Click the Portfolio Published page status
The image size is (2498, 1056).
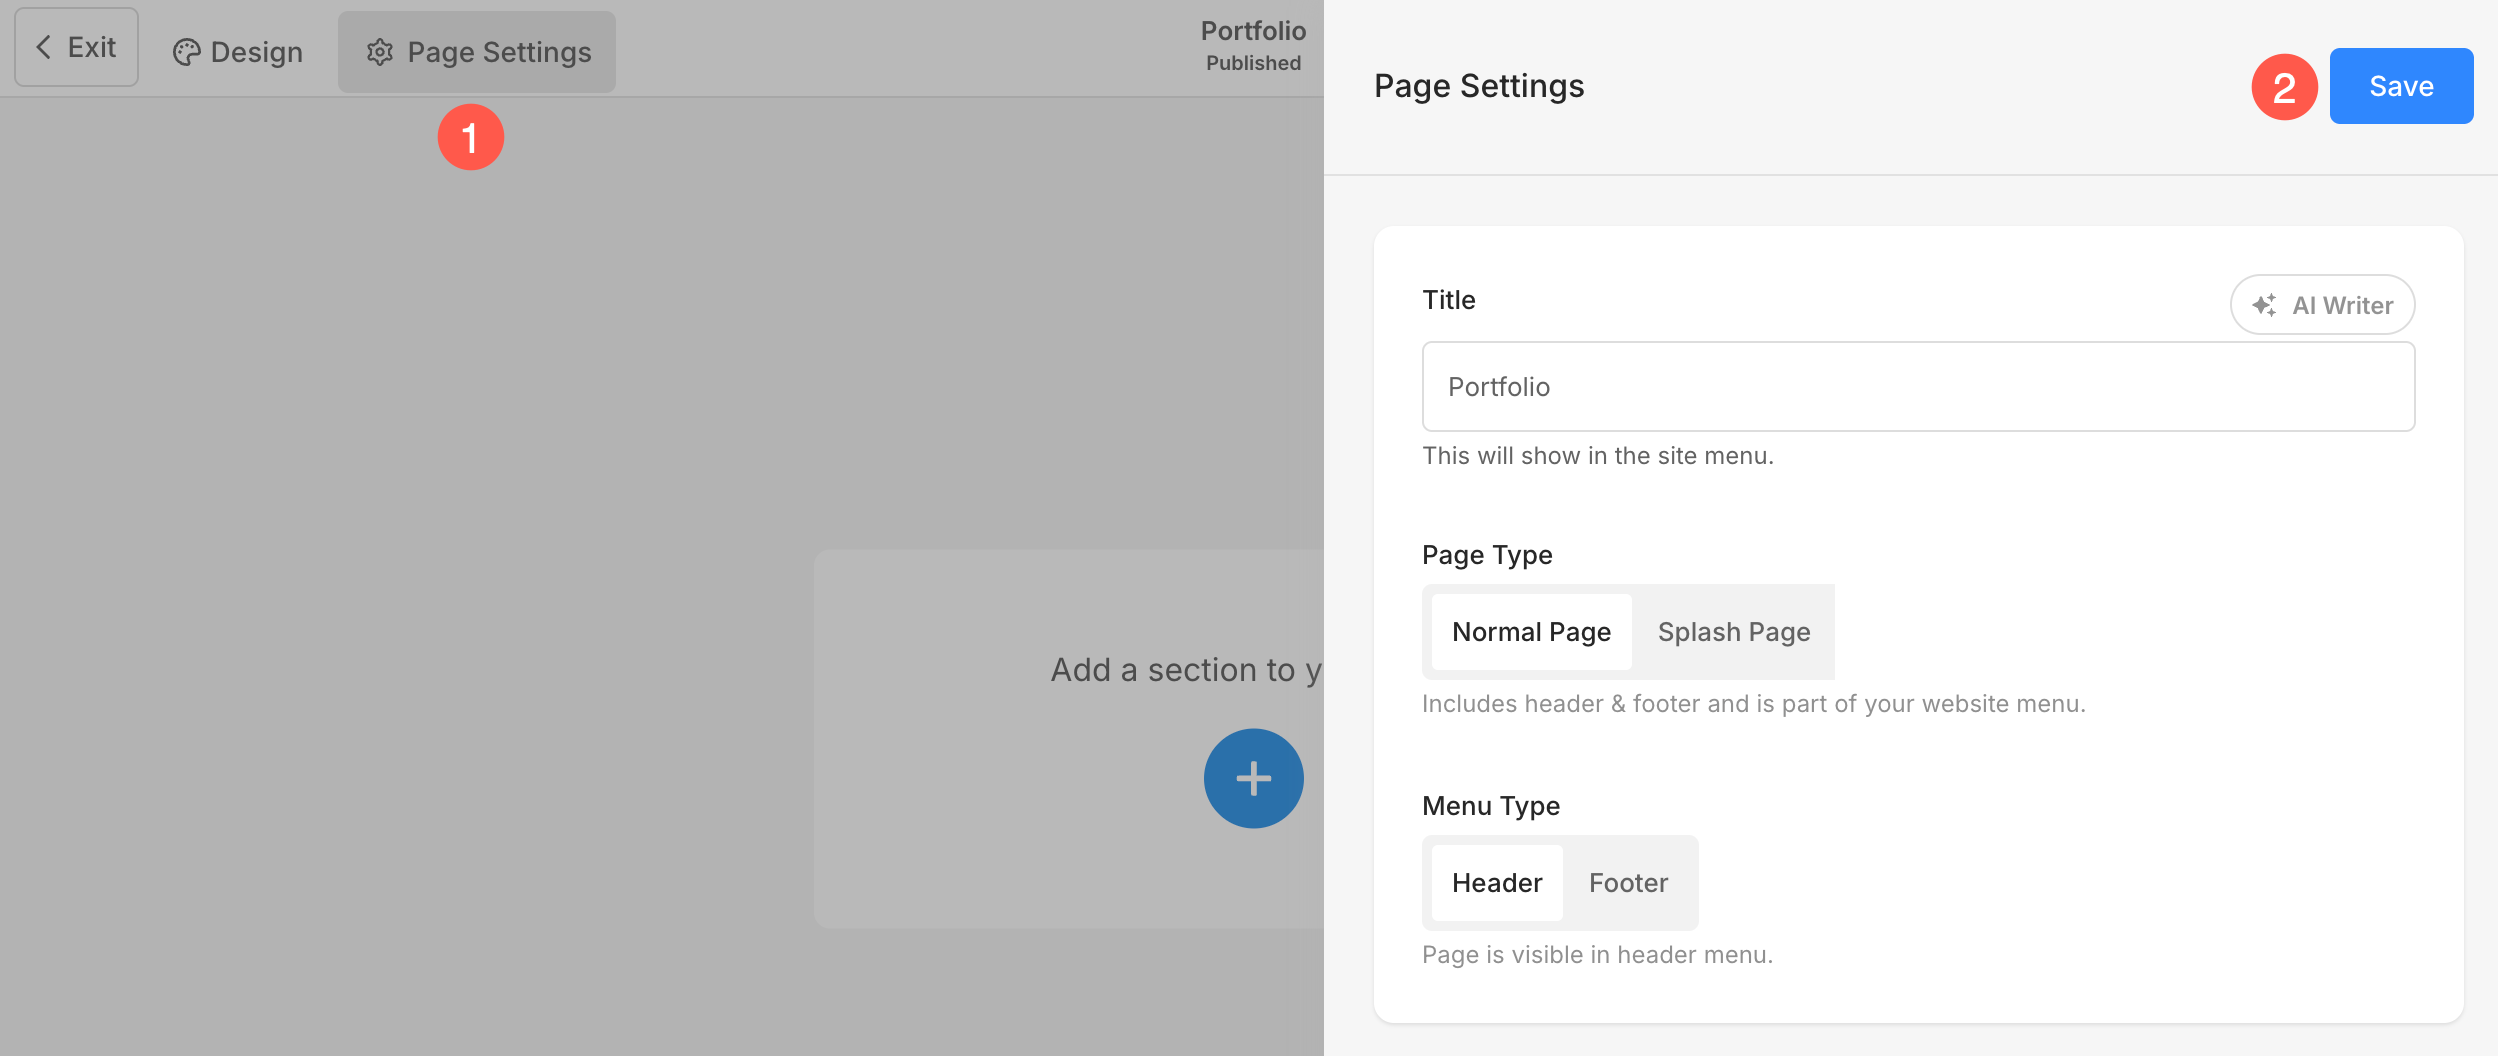click(1252, 46)
